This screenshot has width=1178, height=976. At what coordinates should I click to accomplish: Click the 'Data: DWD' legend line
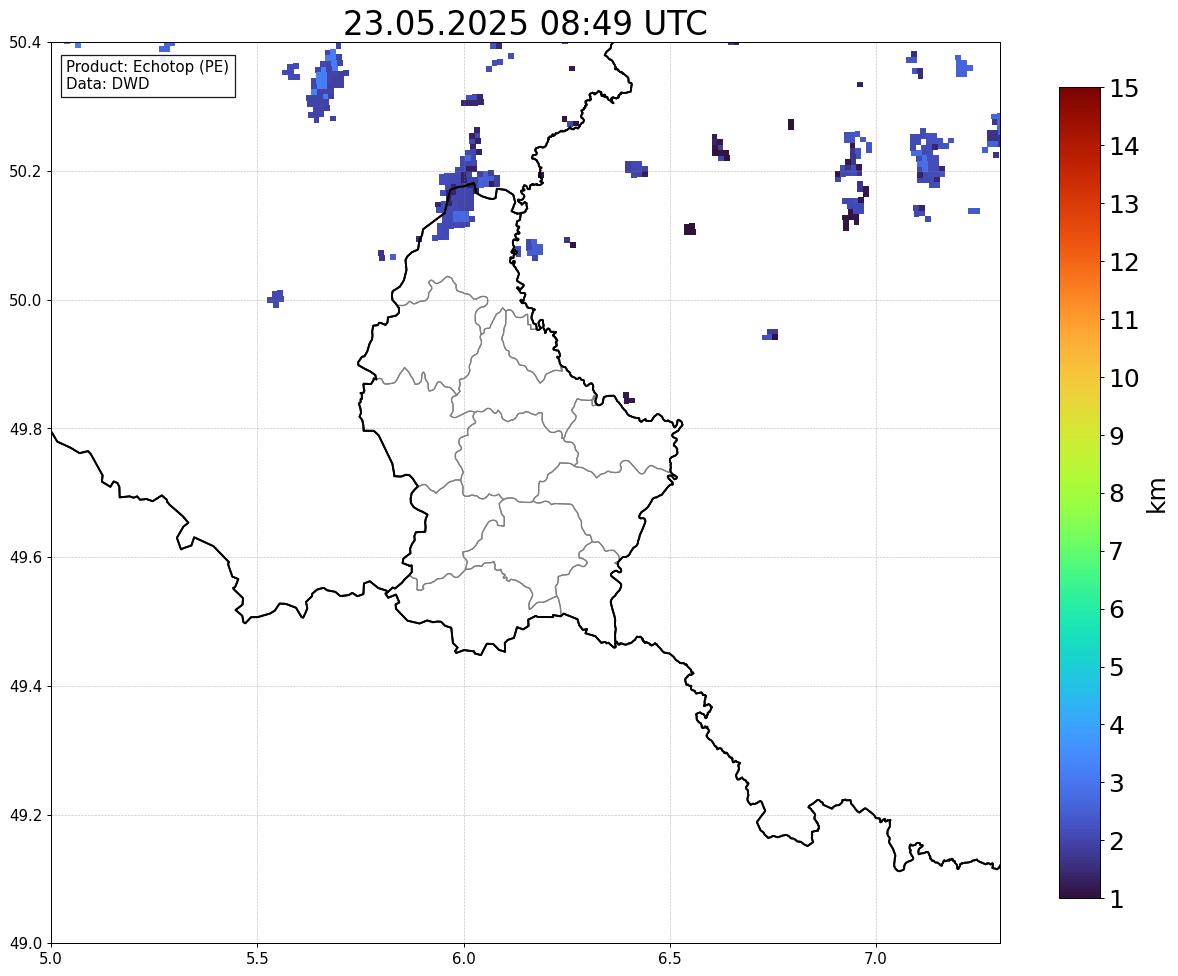tap(107, 83)
